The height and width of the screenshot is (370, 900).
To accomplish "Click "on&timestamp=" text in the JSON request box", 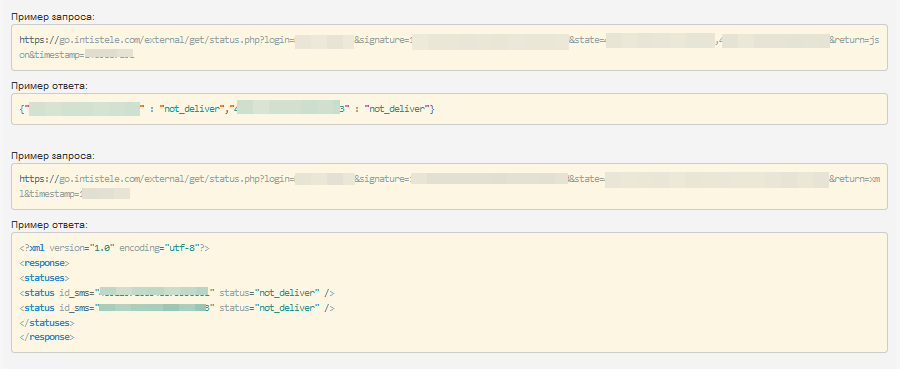I will [x=52, y=55].
